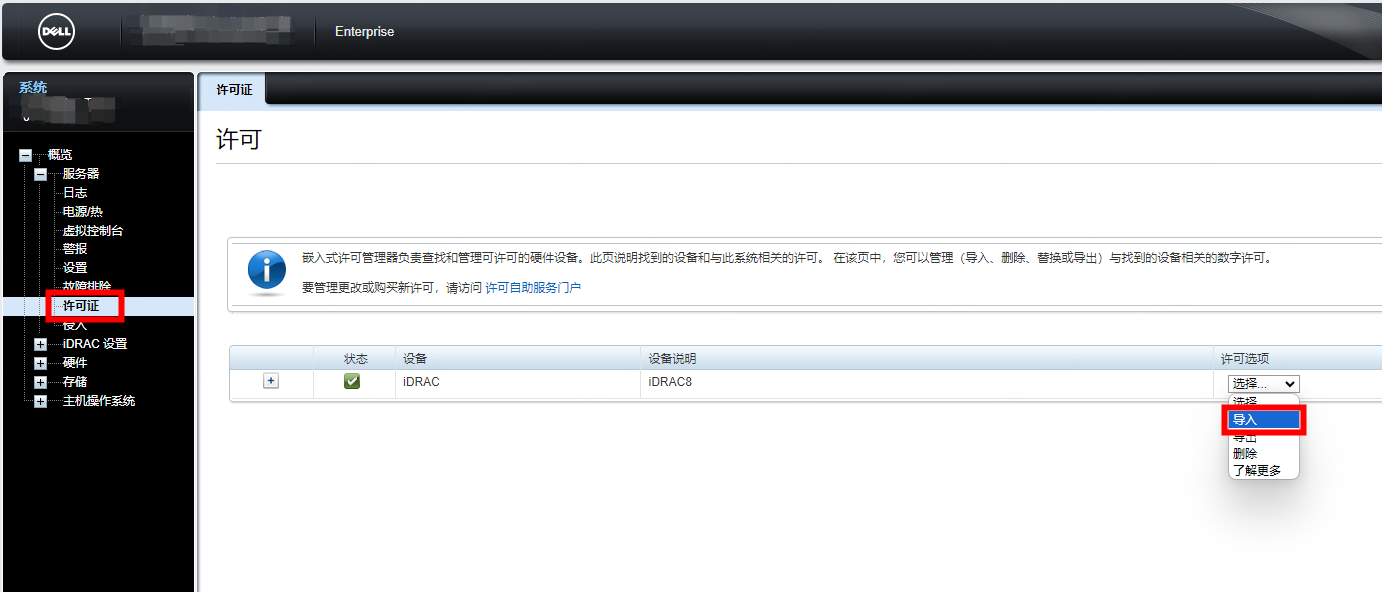Click the iDRAC8 device description cell
The width and height of the screenshot is (1382, 592).
(670, 381)
